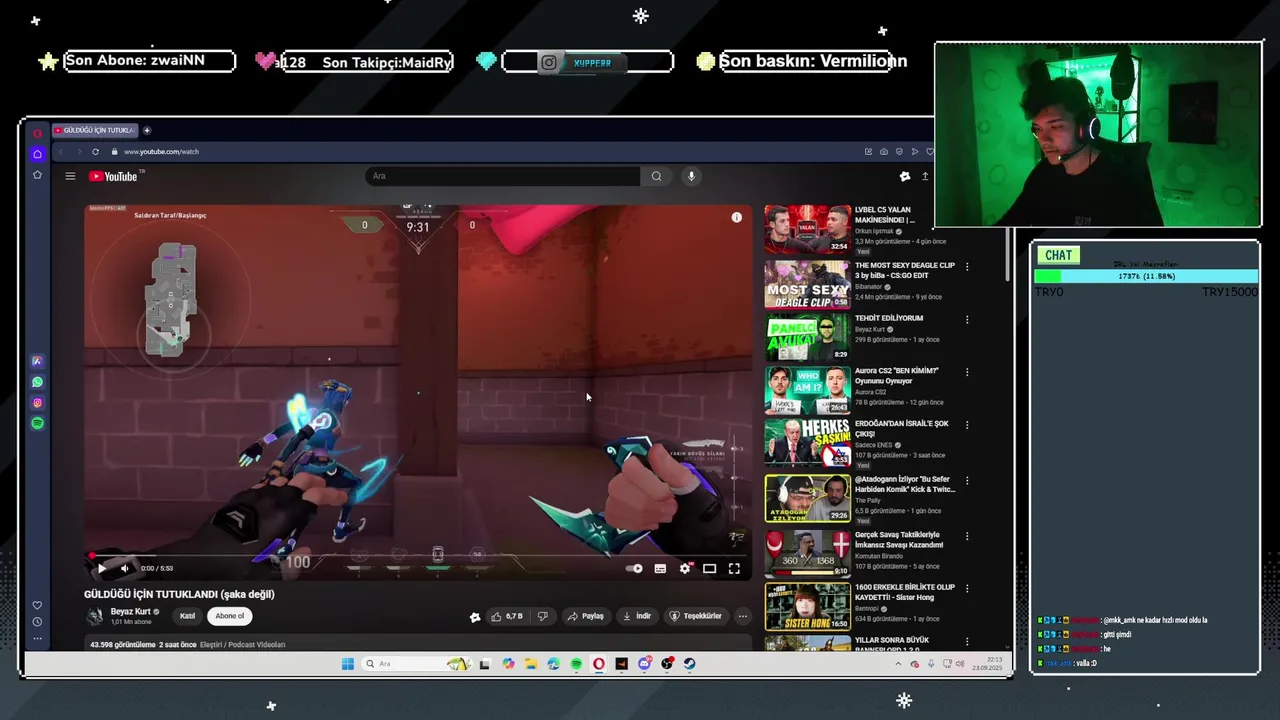Viewport: 1280px width, 720px height.
Task: Share video with Paylaş button
Action: (x=586, y=616)
